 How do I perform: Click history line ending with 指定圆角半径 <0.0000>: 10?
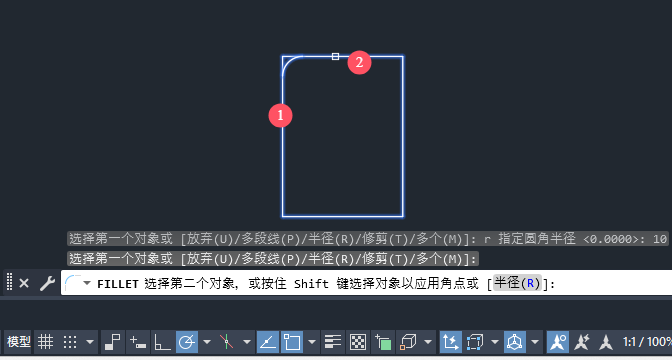(368, 239)
